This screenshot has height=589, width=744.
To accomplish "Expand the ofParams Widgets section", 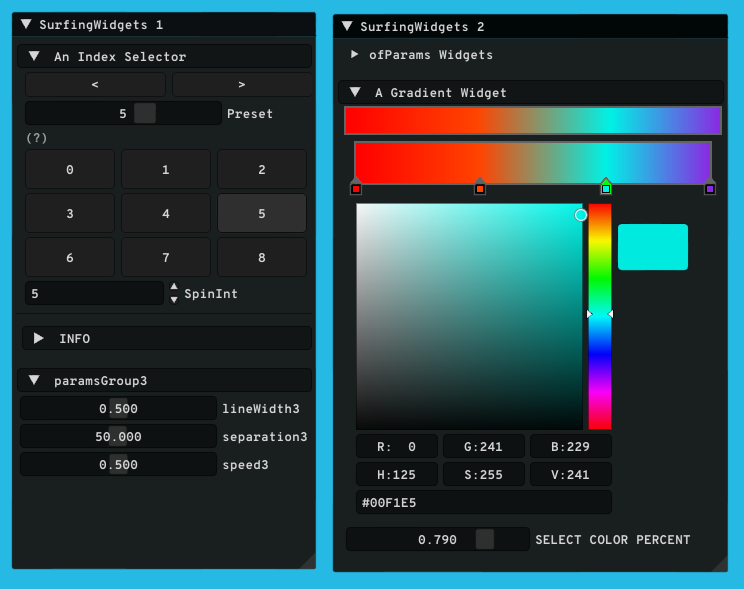I will click(354, 55).
